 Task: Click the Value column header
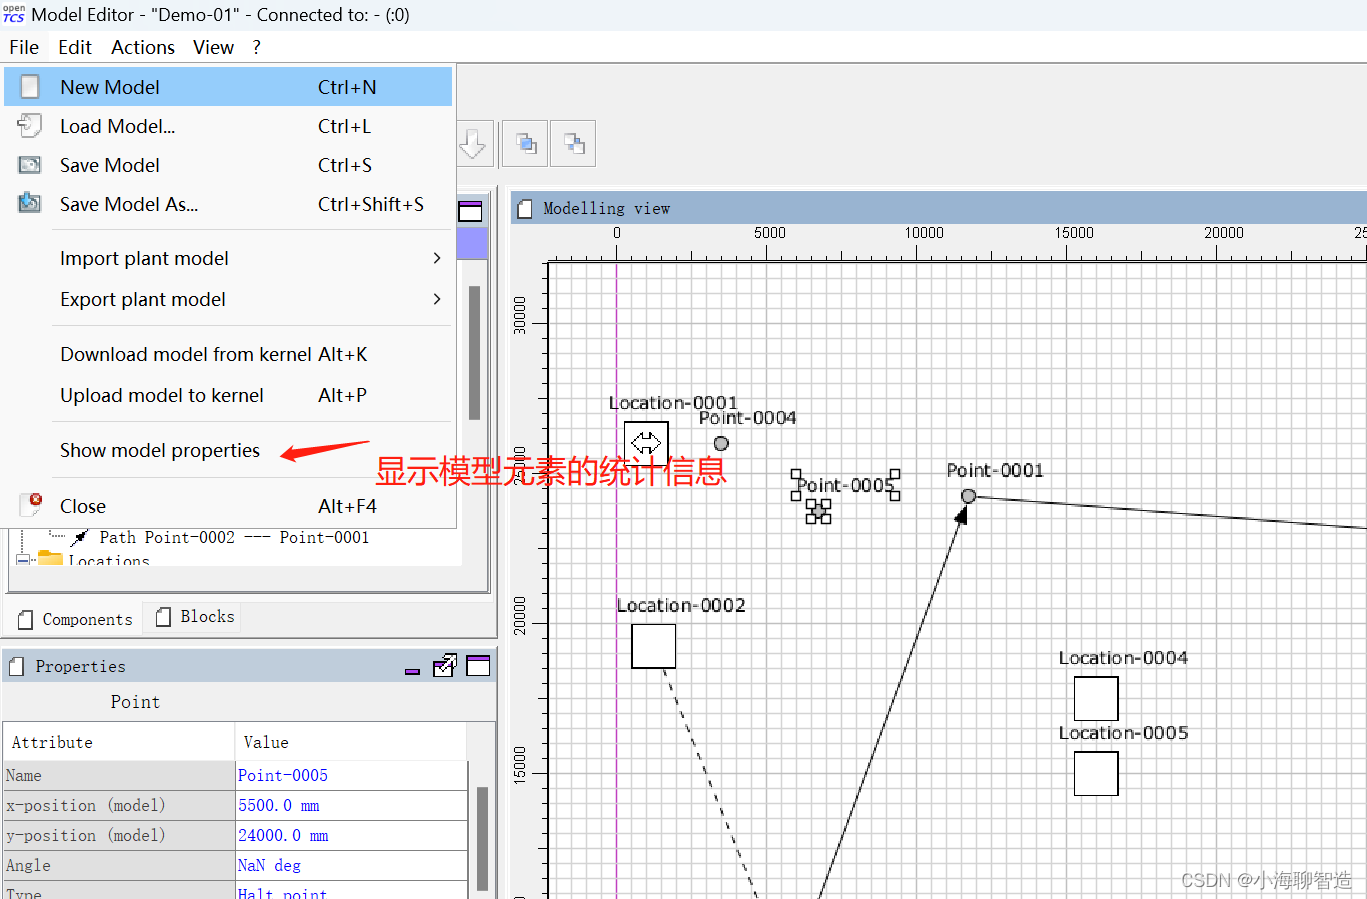point(350,742)
